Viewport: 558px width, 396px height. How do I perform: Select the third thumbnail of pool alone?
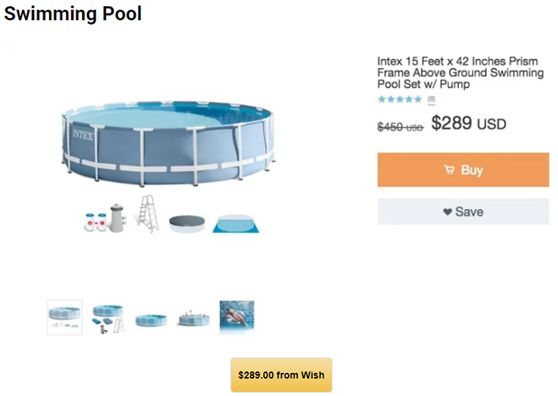(x=151, y=320)
